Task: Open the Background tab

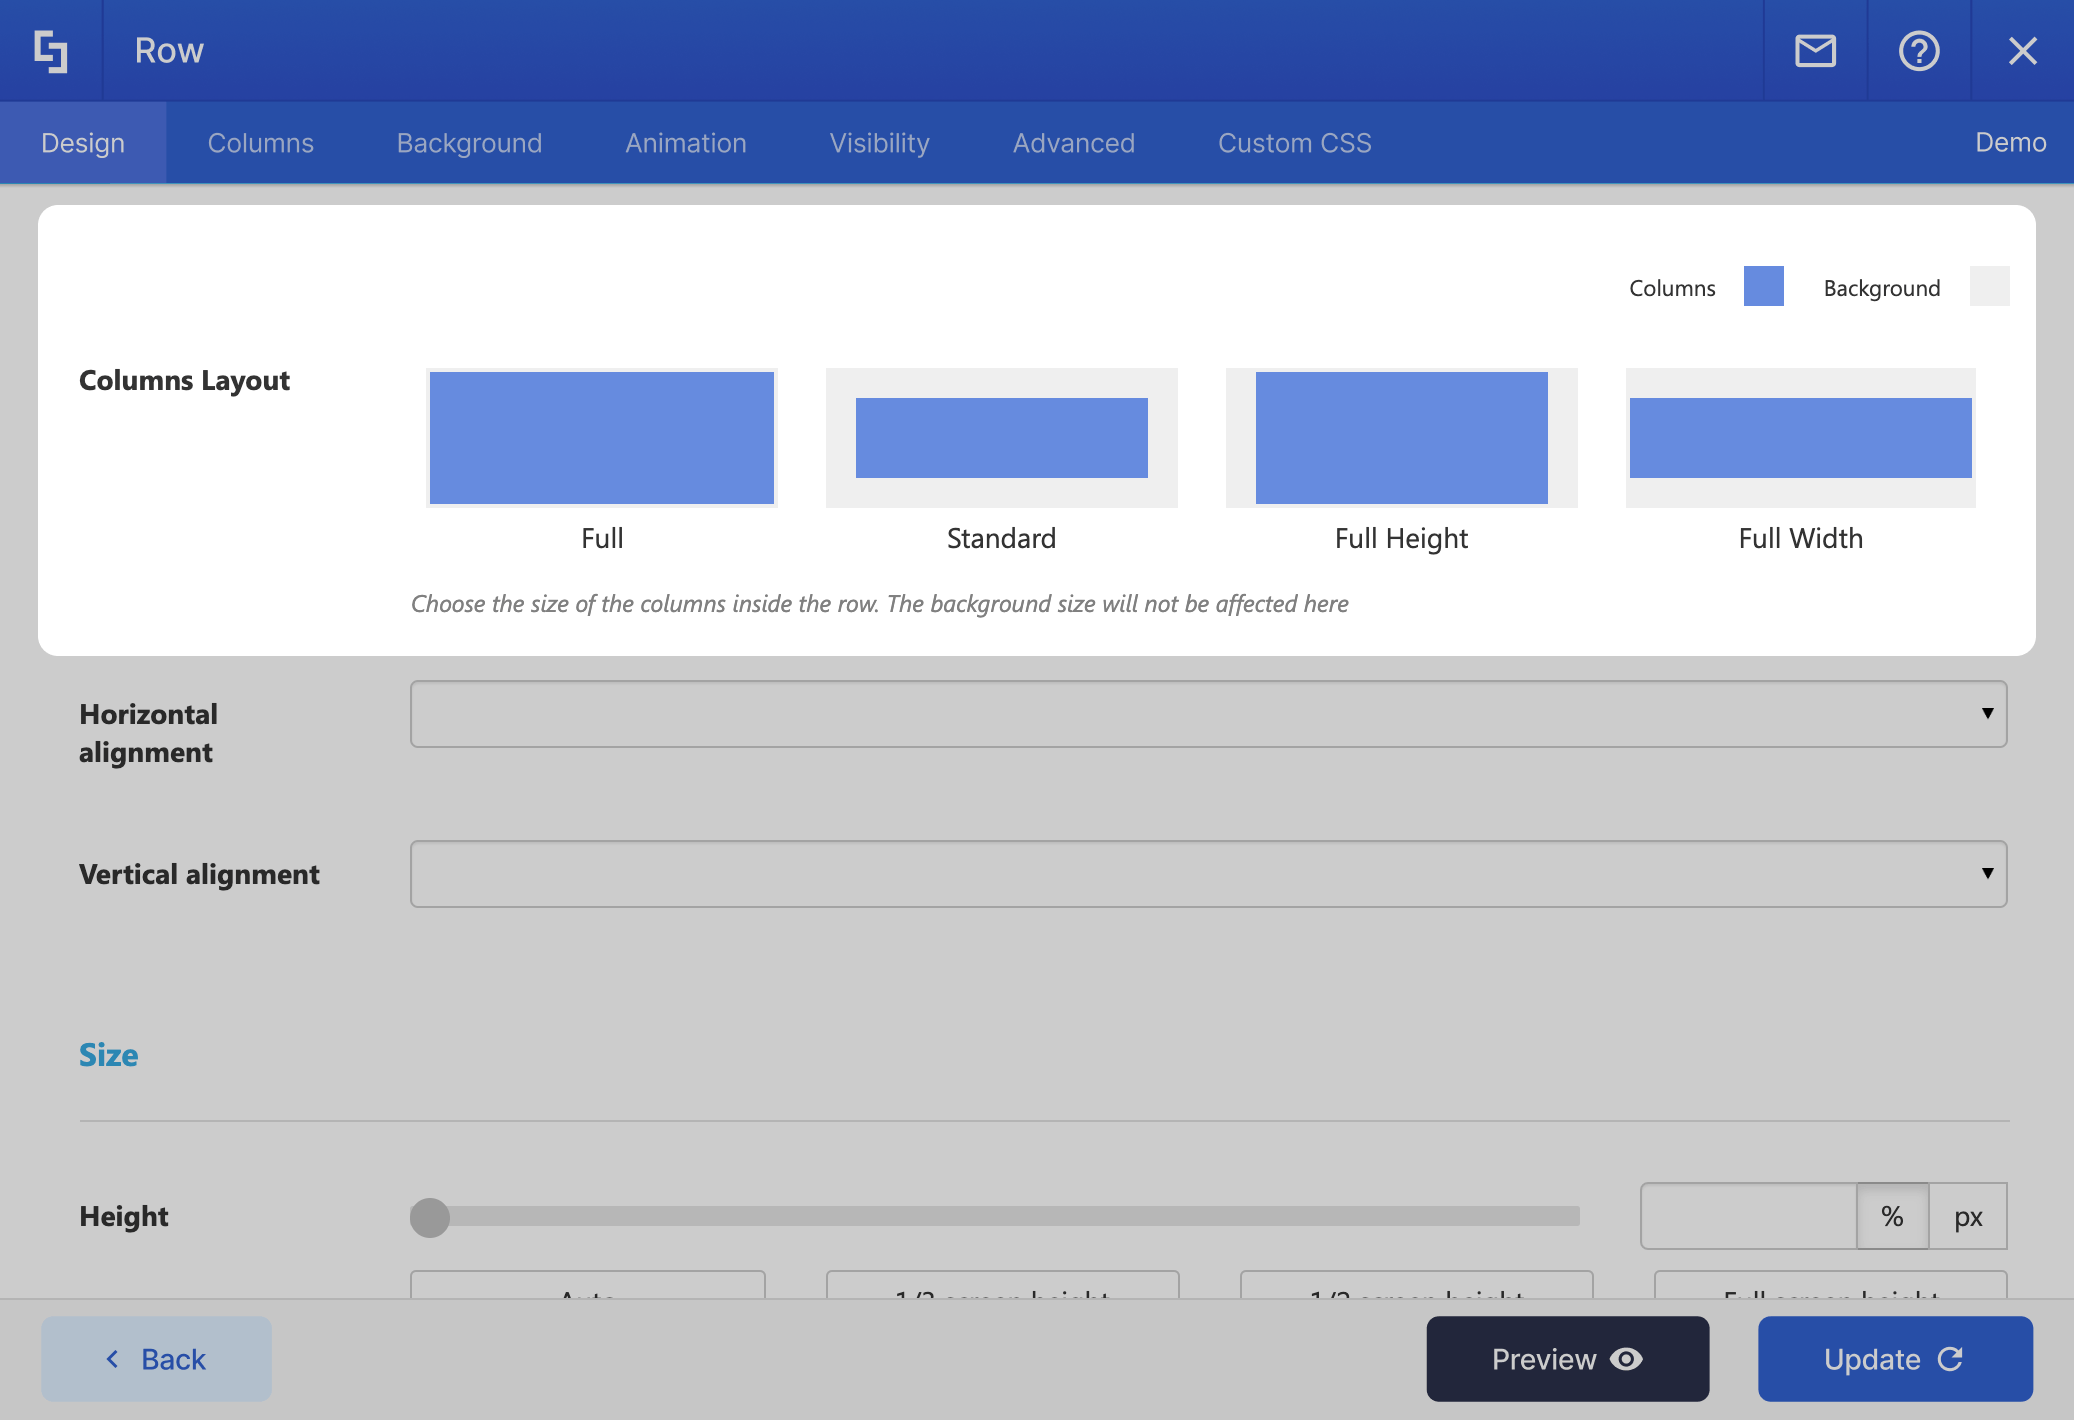Action: (469, 143)
